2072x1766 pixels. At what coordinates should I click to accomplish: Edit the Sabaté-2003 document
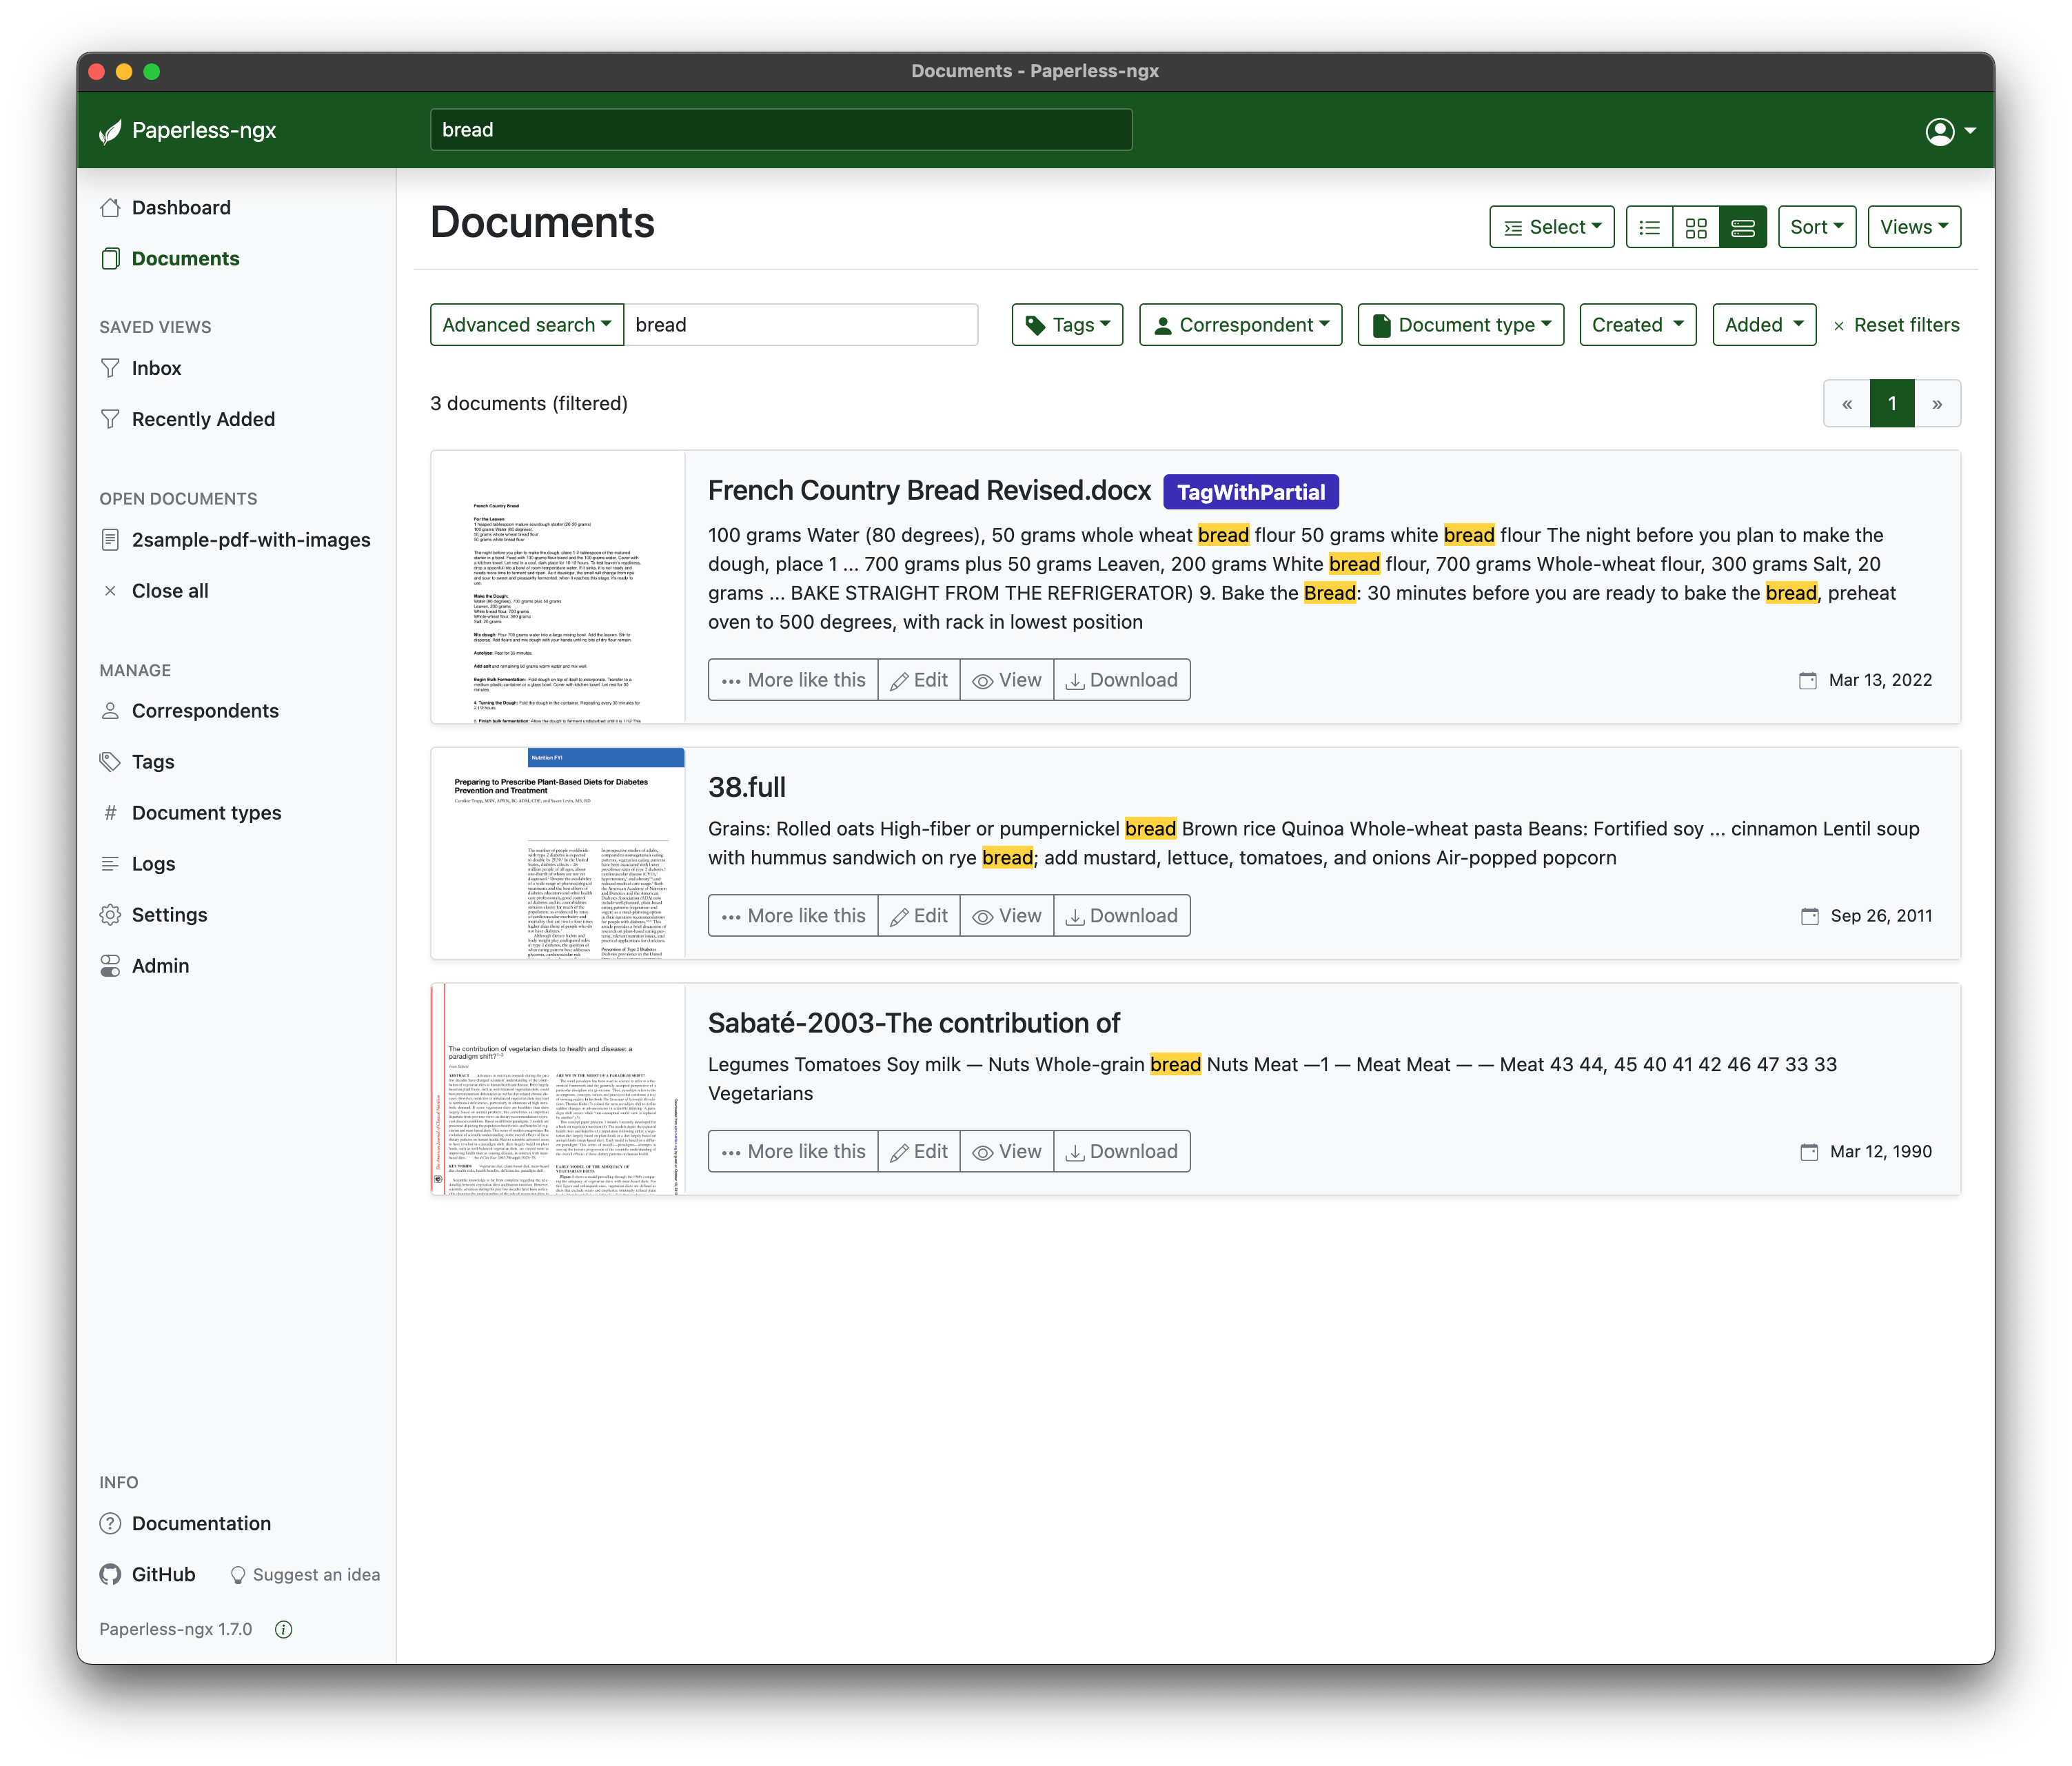click(x=919, y=1152)
